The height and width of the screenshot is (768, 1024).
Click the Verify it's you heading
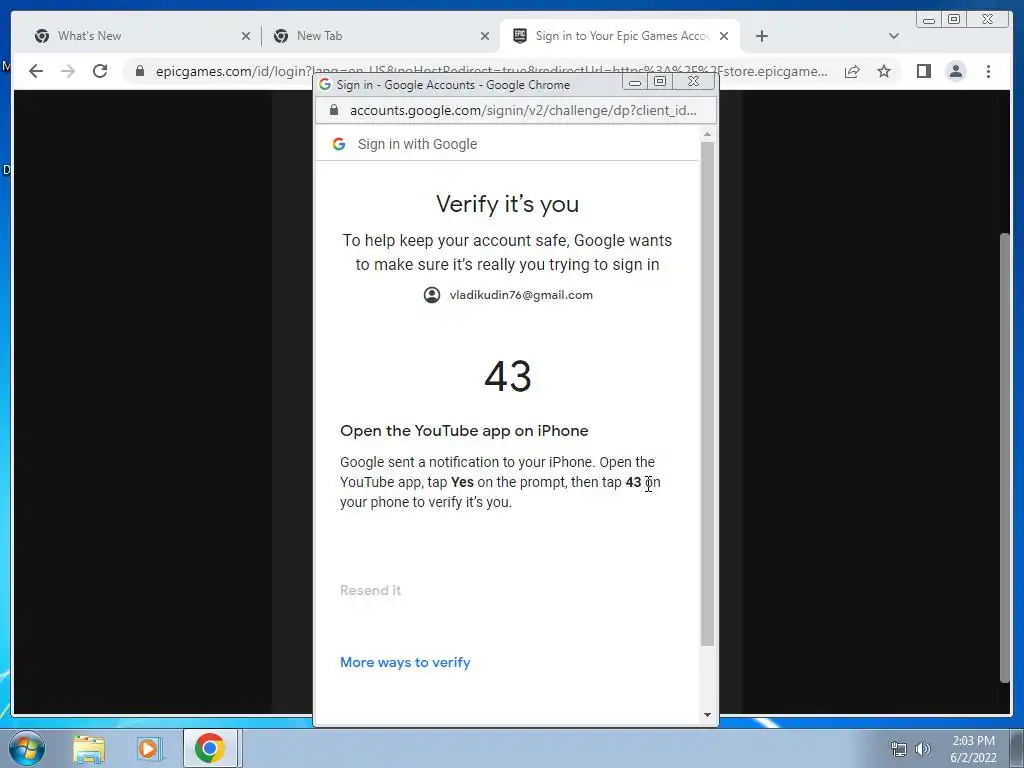coord(507,204)
